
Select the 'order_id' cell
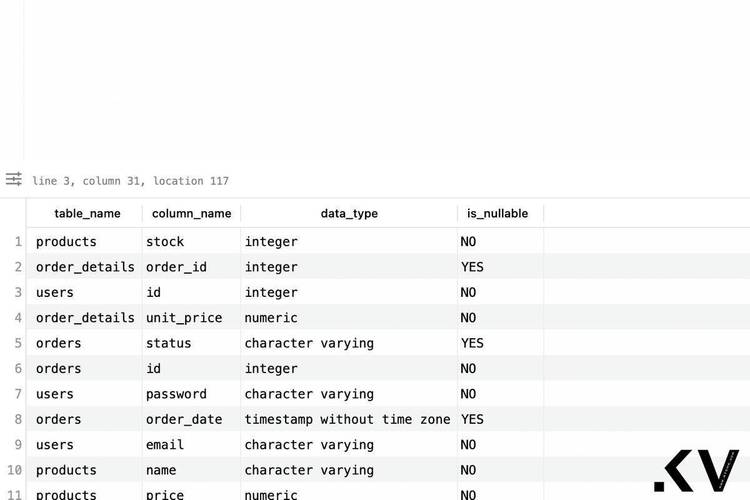(x=177, y=267)
